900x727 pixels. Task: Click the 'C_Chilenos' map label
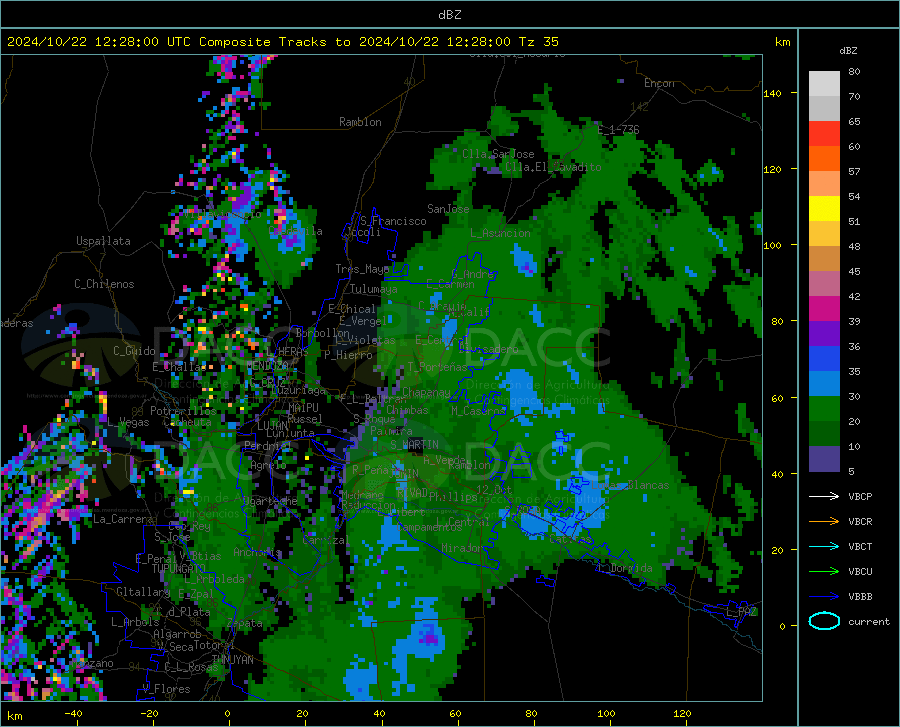[x=104, y=284]
